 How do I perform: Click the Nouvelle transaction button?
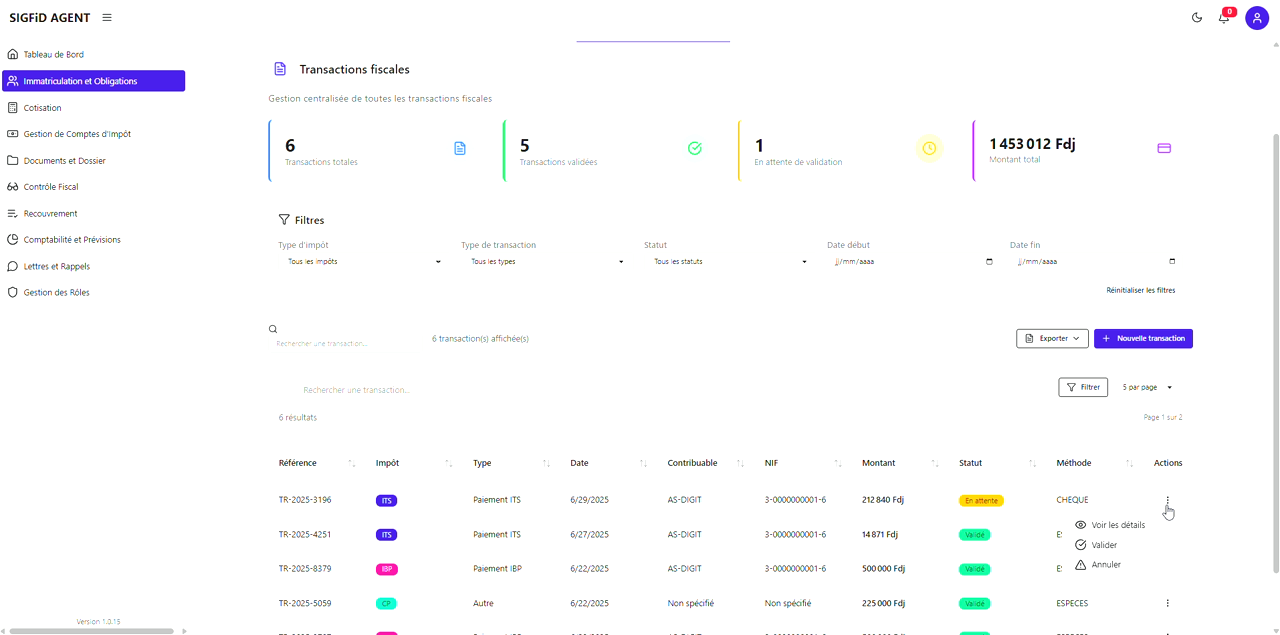tap(1143, 338)
